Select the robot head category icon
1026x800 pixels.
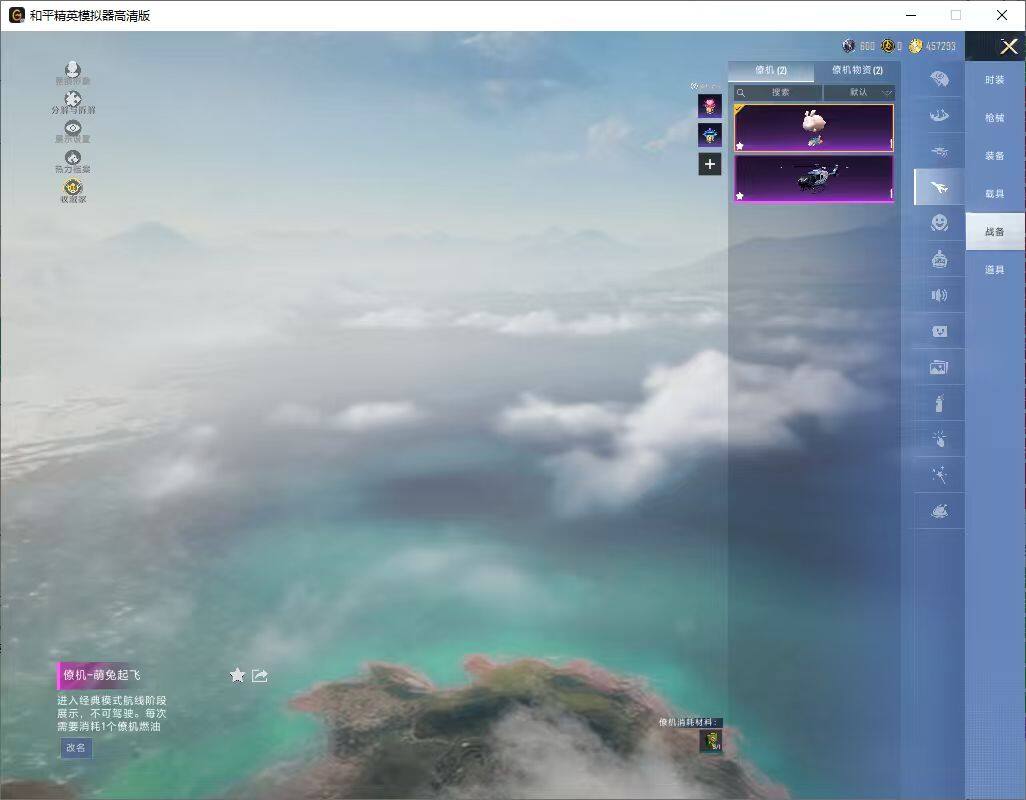[940, 260]
